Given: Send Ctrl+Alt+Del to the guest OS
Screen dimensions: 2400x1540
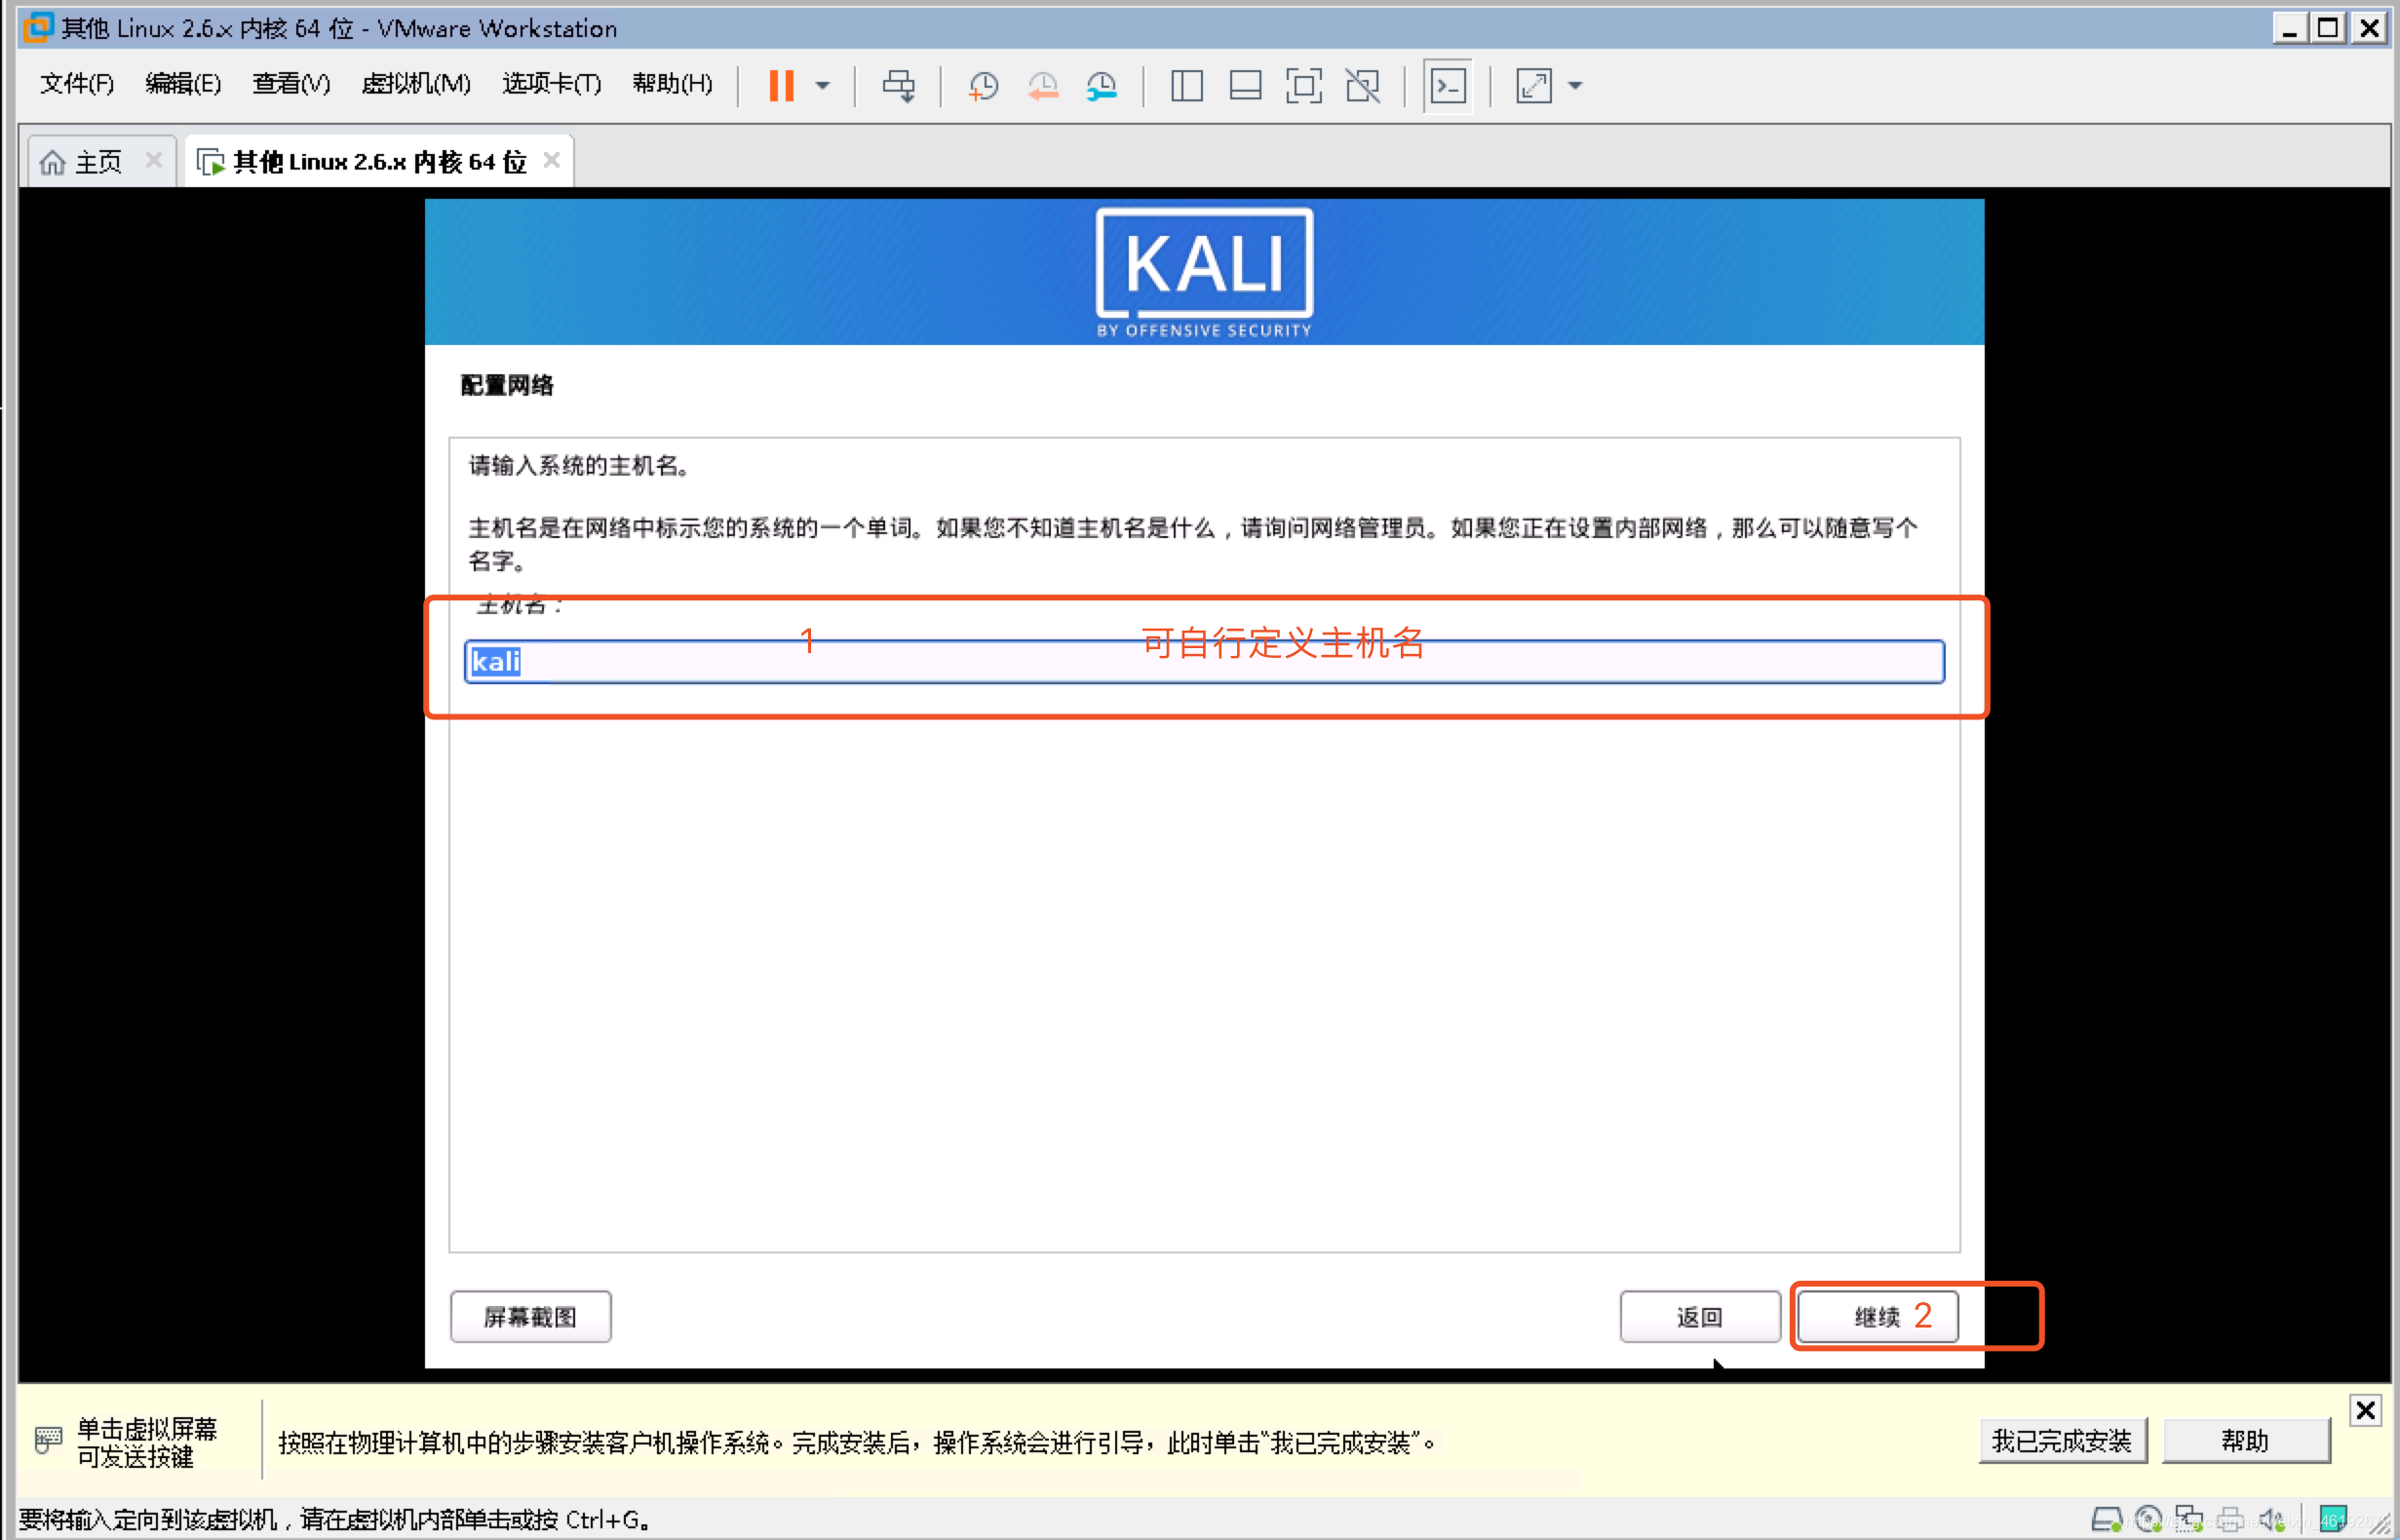Looking at the screenshot, I should (x=899, y=86).
